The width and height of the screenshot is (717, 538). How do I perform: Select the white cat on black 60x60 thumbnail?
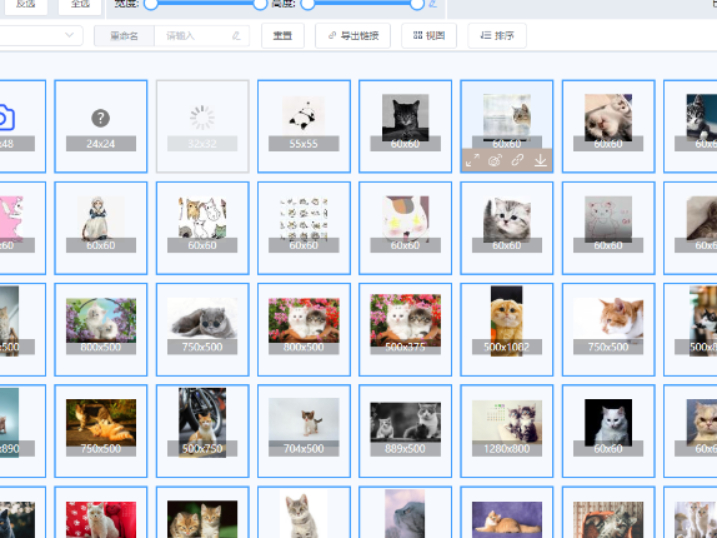(x=609, y=431)
